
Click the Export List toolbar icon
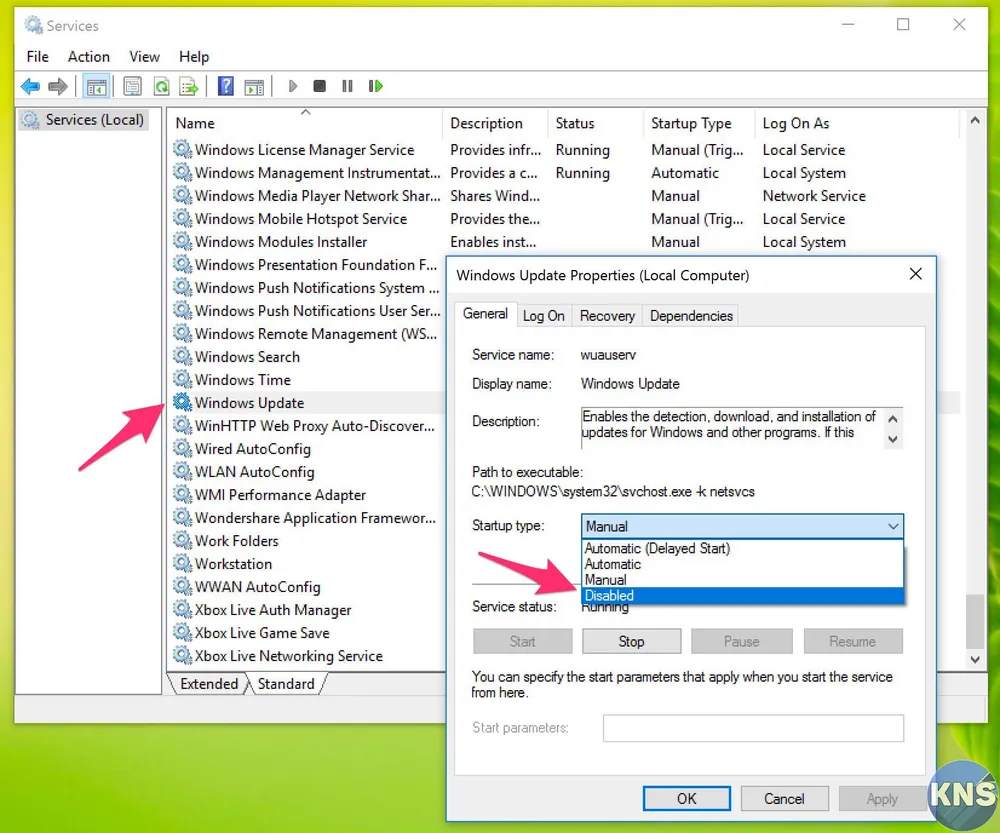[x=189, y=87]
